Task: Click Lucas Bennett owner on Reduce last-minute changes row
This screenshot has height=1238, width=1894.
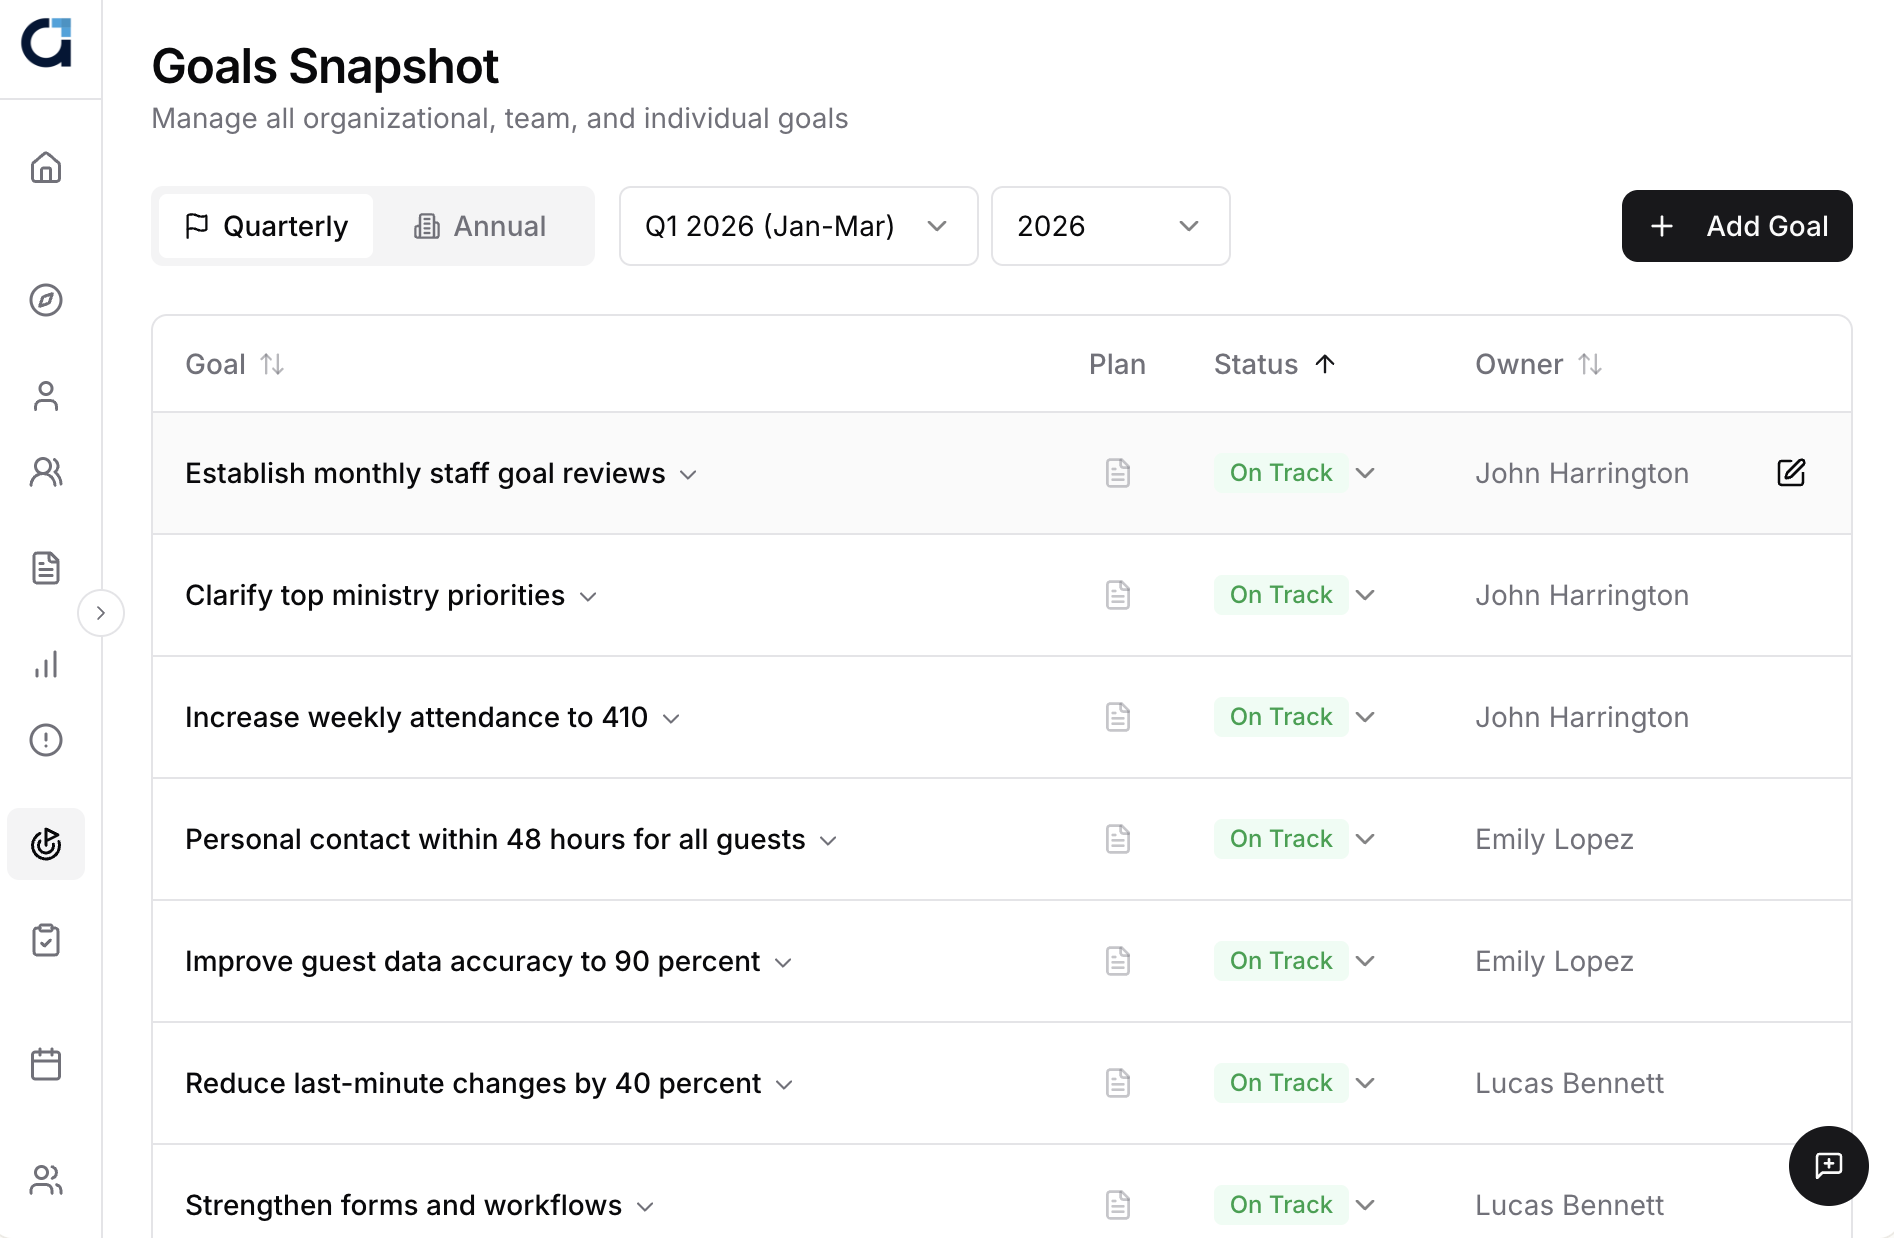Action: (1569, 1083)
